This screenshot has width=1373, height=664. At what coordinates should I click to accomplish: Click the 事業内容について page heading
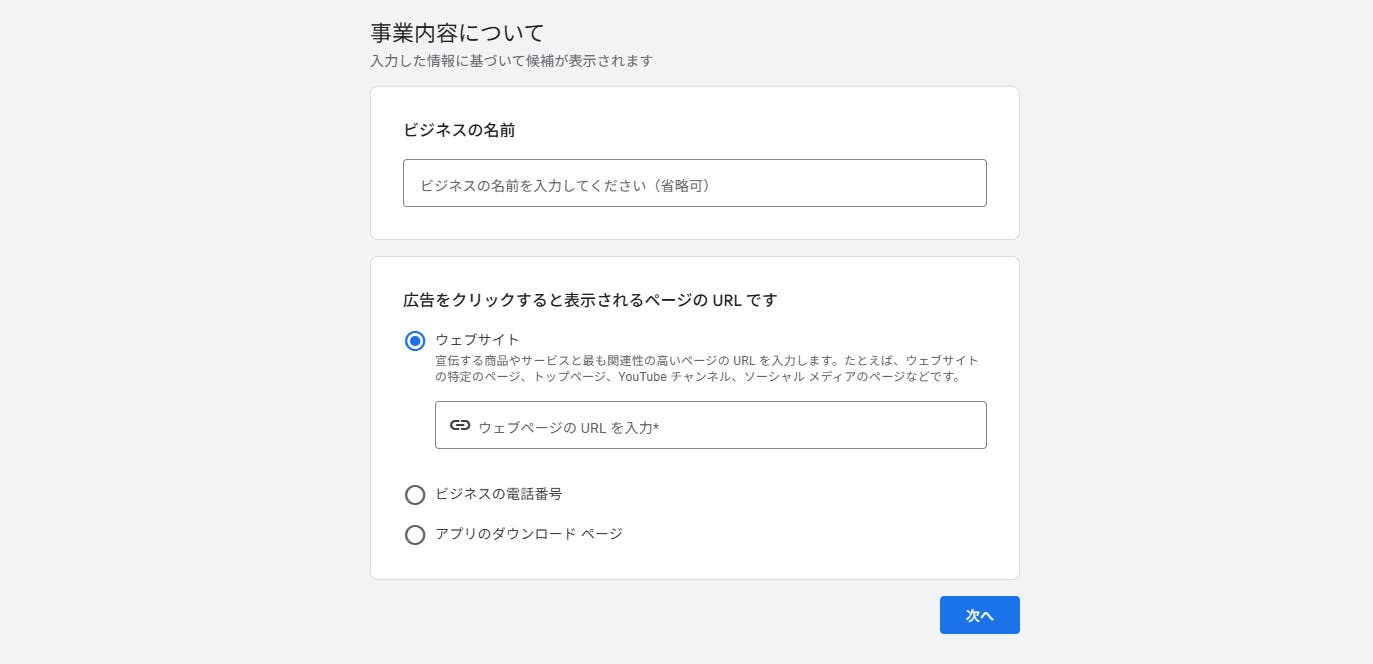click(x=455, y=32)
